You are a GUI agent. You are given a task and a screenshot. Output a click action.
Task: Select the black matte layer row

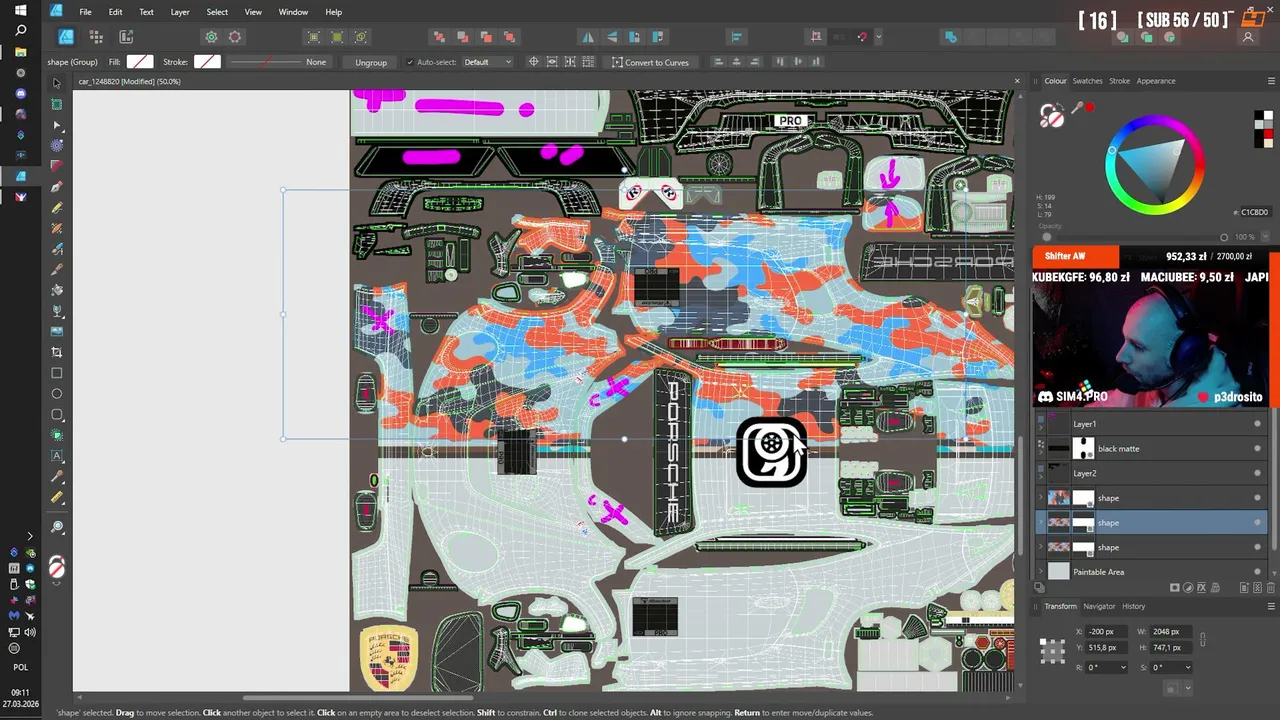click(1152, 449)
